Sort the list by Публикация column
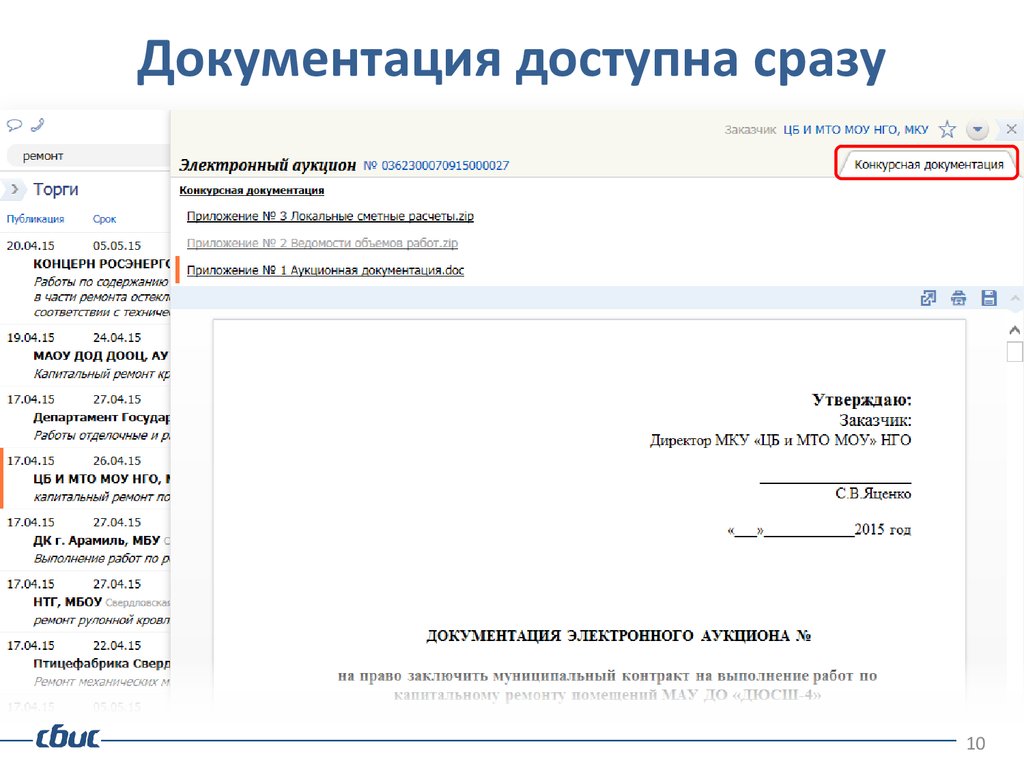This screenshot has width=1024, height=768. click(35, 219)
